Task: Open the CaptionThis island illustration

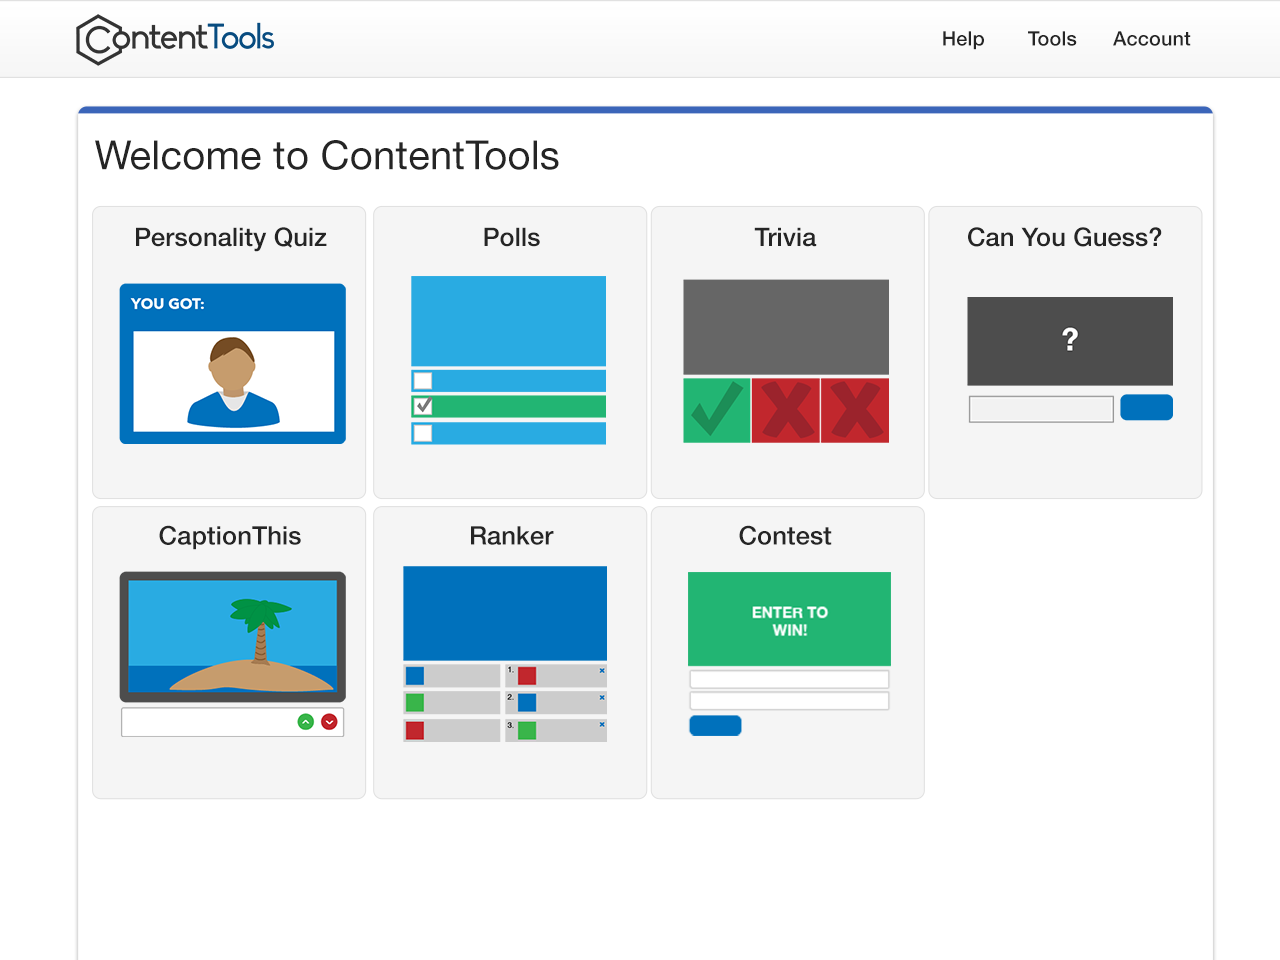Action: (x=232, y=635)
